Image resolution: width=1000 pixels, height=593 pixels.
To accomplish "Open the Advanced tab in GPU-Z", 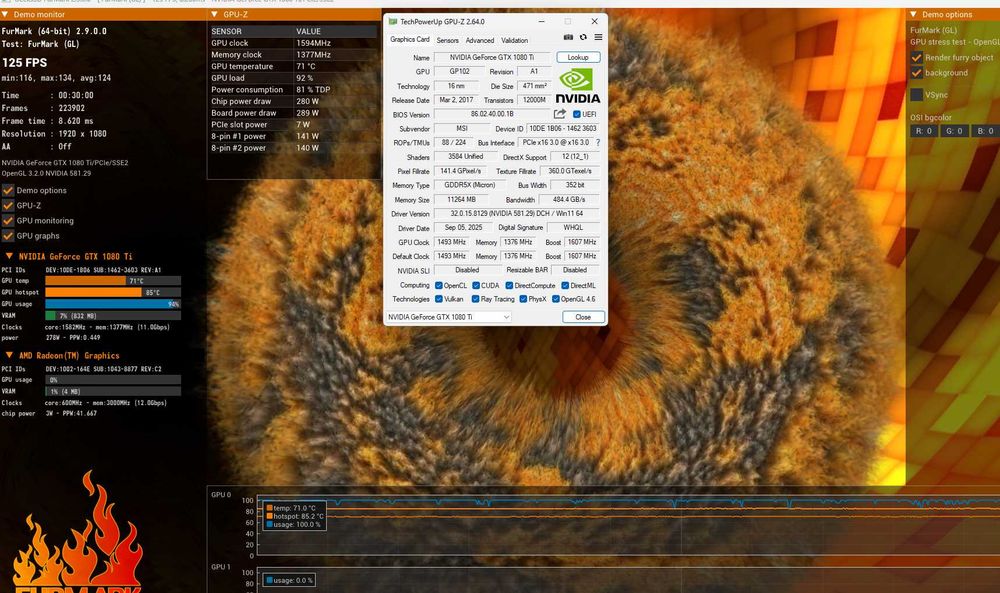I will point(480,40).
